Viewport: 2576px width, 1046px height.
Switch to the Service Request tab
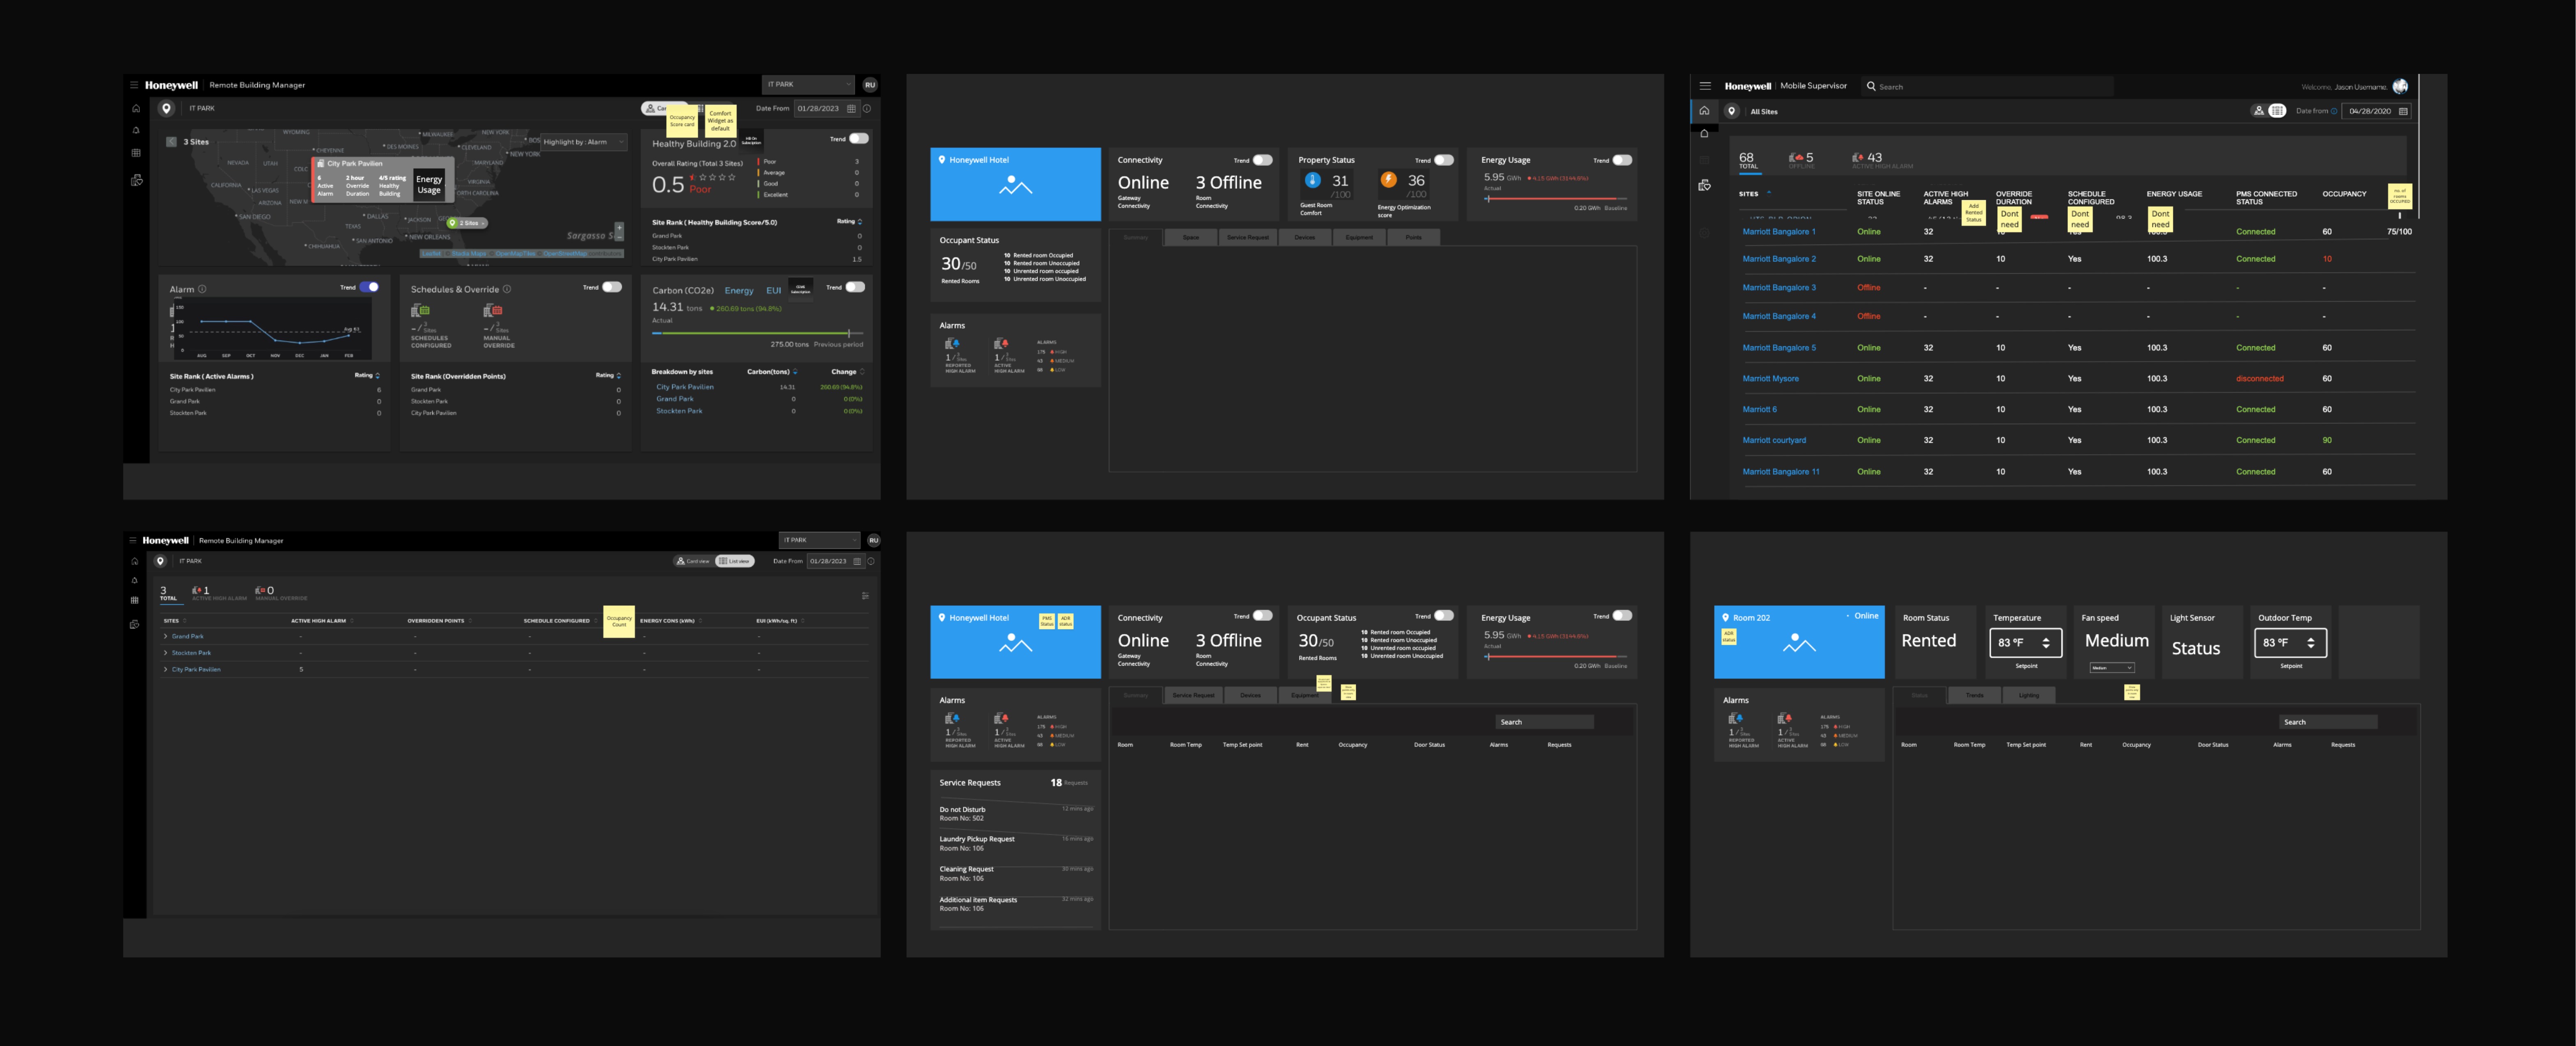tap(1248, 237)
